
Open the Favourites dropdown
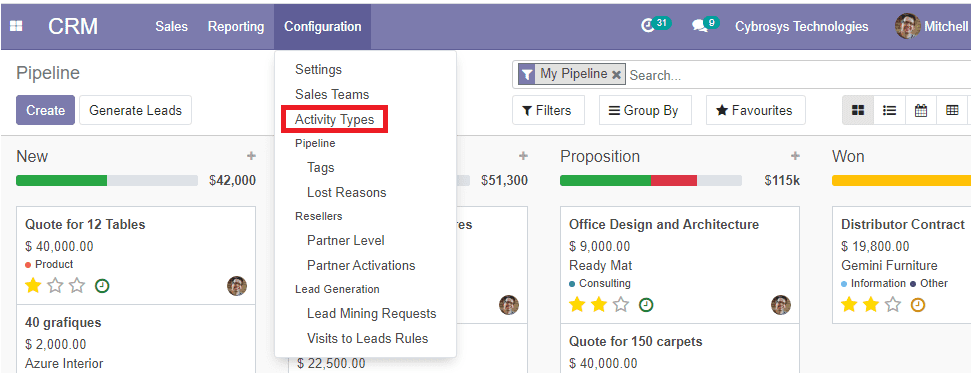pyautogui.click(x=756, y=110)
